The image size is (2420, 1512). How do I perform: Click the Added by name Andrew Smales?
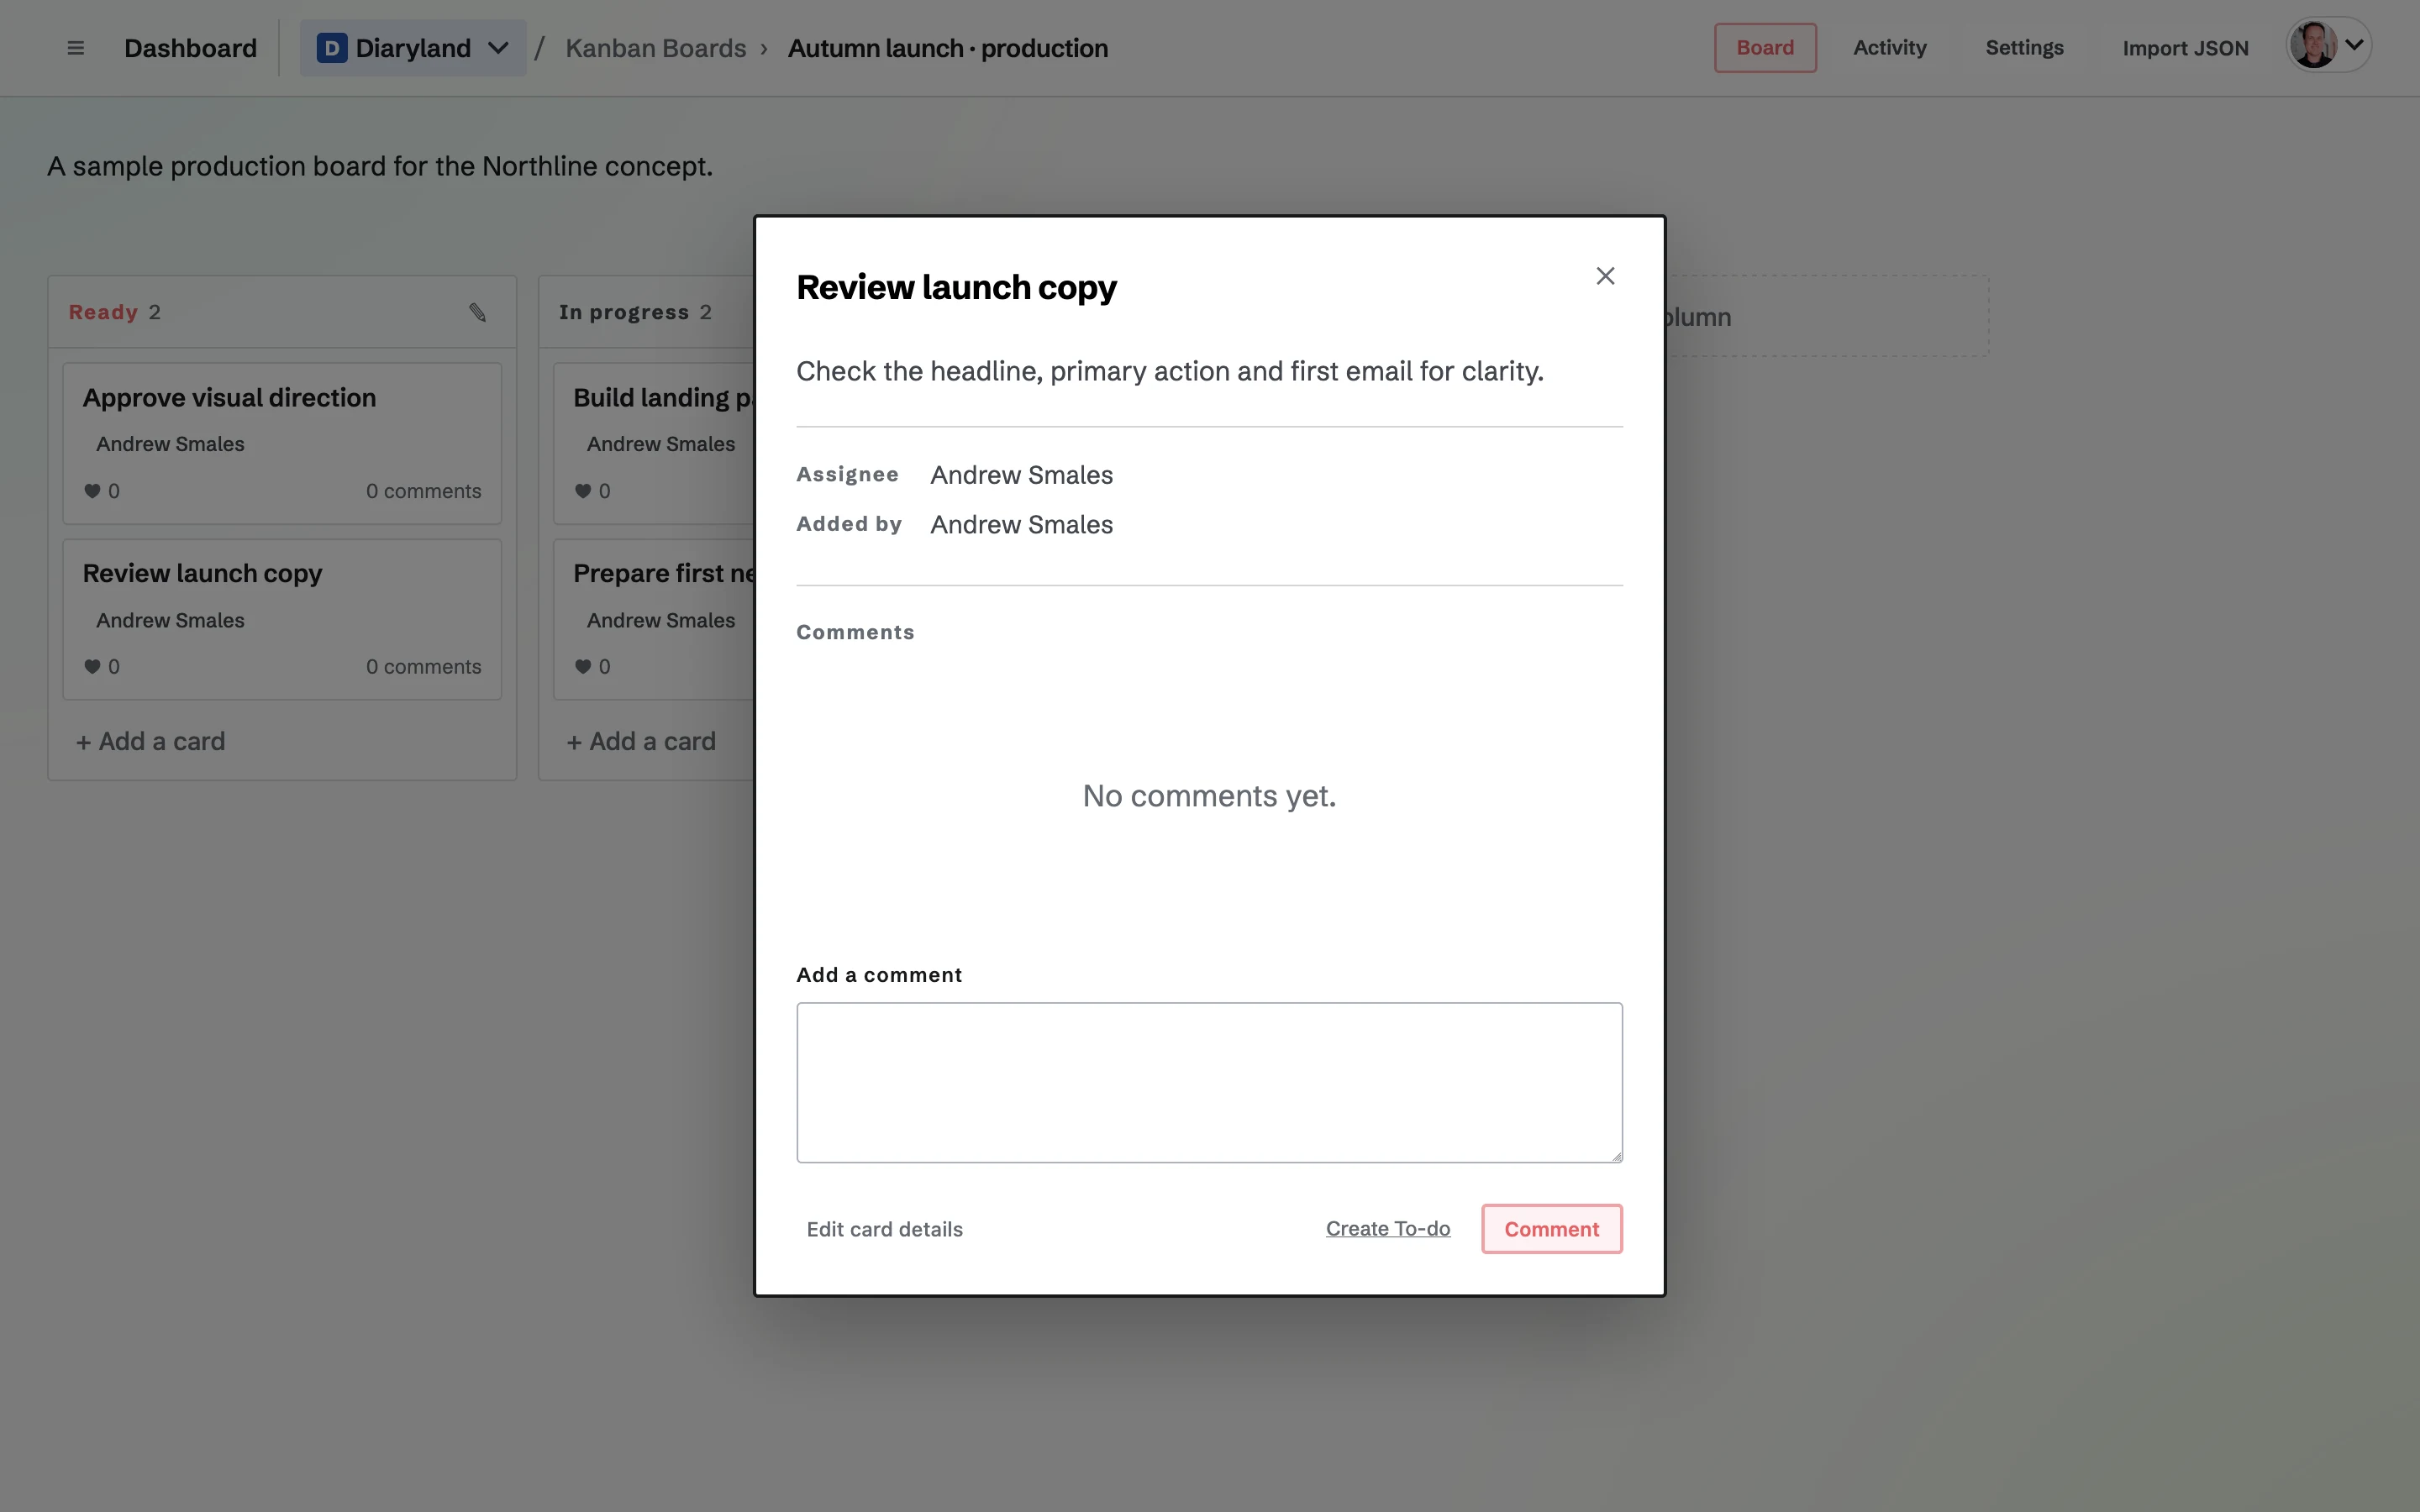click(1021, 525)
